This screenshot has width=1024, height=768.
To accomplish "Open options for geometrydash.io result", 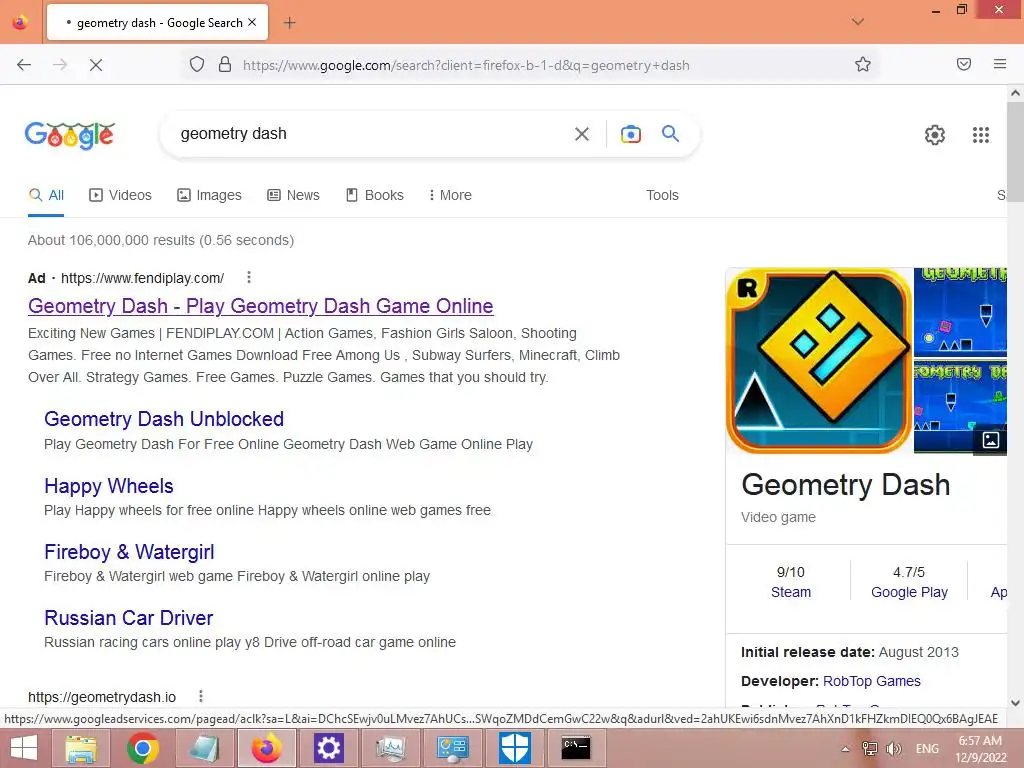I will [200, 696].
